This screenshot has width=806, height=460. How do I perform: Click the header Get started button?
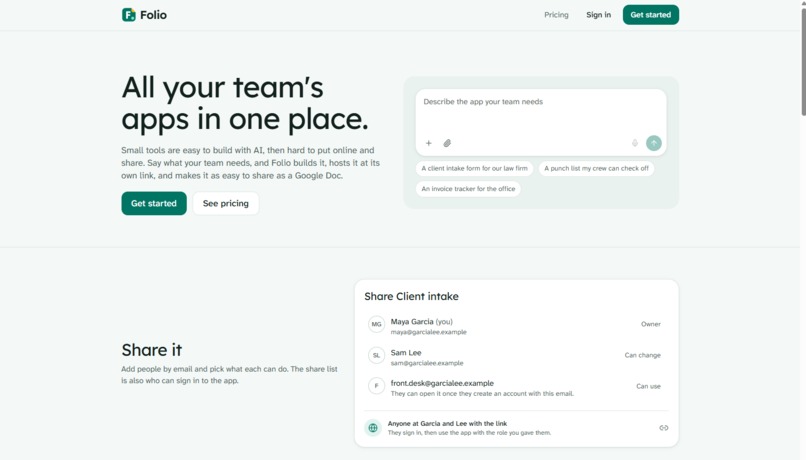click(x=651, y=15)
